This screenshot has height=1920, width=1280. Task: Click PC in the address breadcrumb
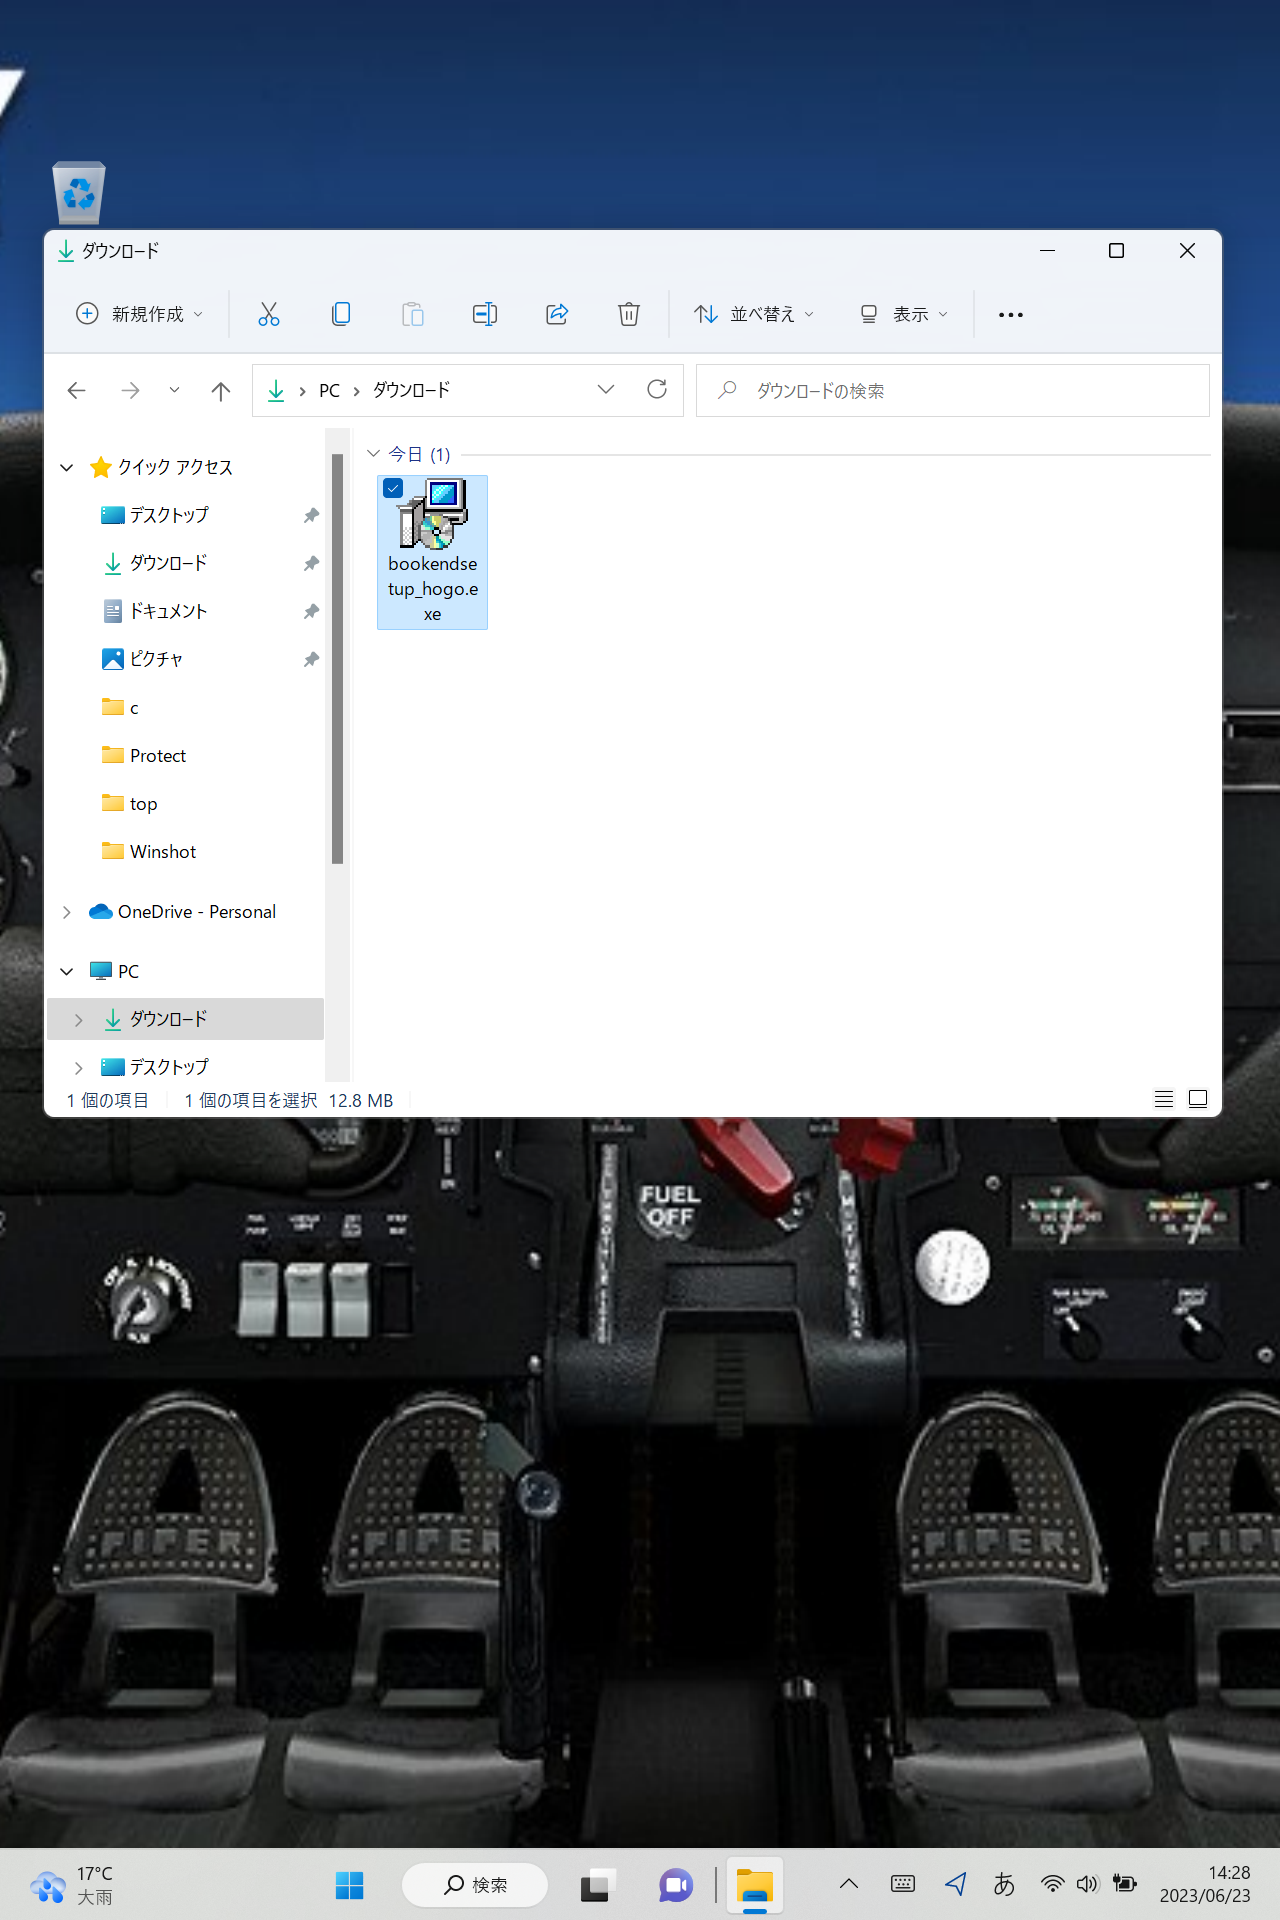[x=329, y=391]
